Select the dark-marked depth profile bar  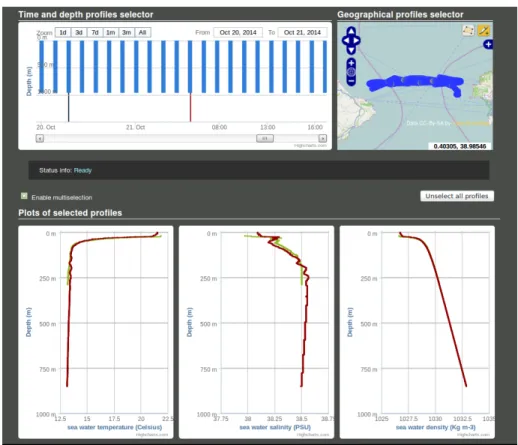tap(69, 67)
